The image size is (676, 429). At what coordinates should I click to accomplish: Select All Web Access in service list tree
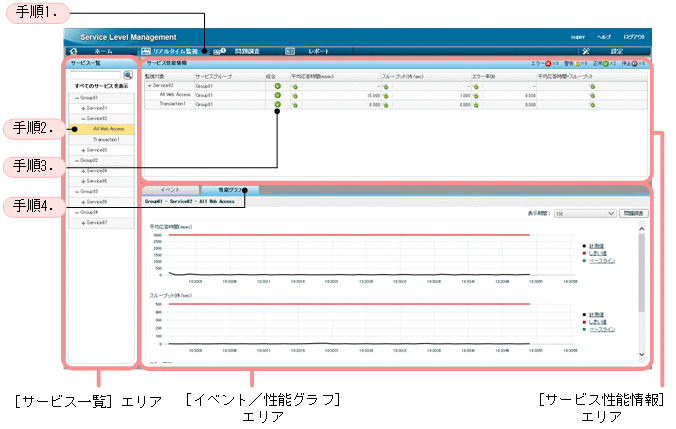pyautogui.click(x=101, y=129)
